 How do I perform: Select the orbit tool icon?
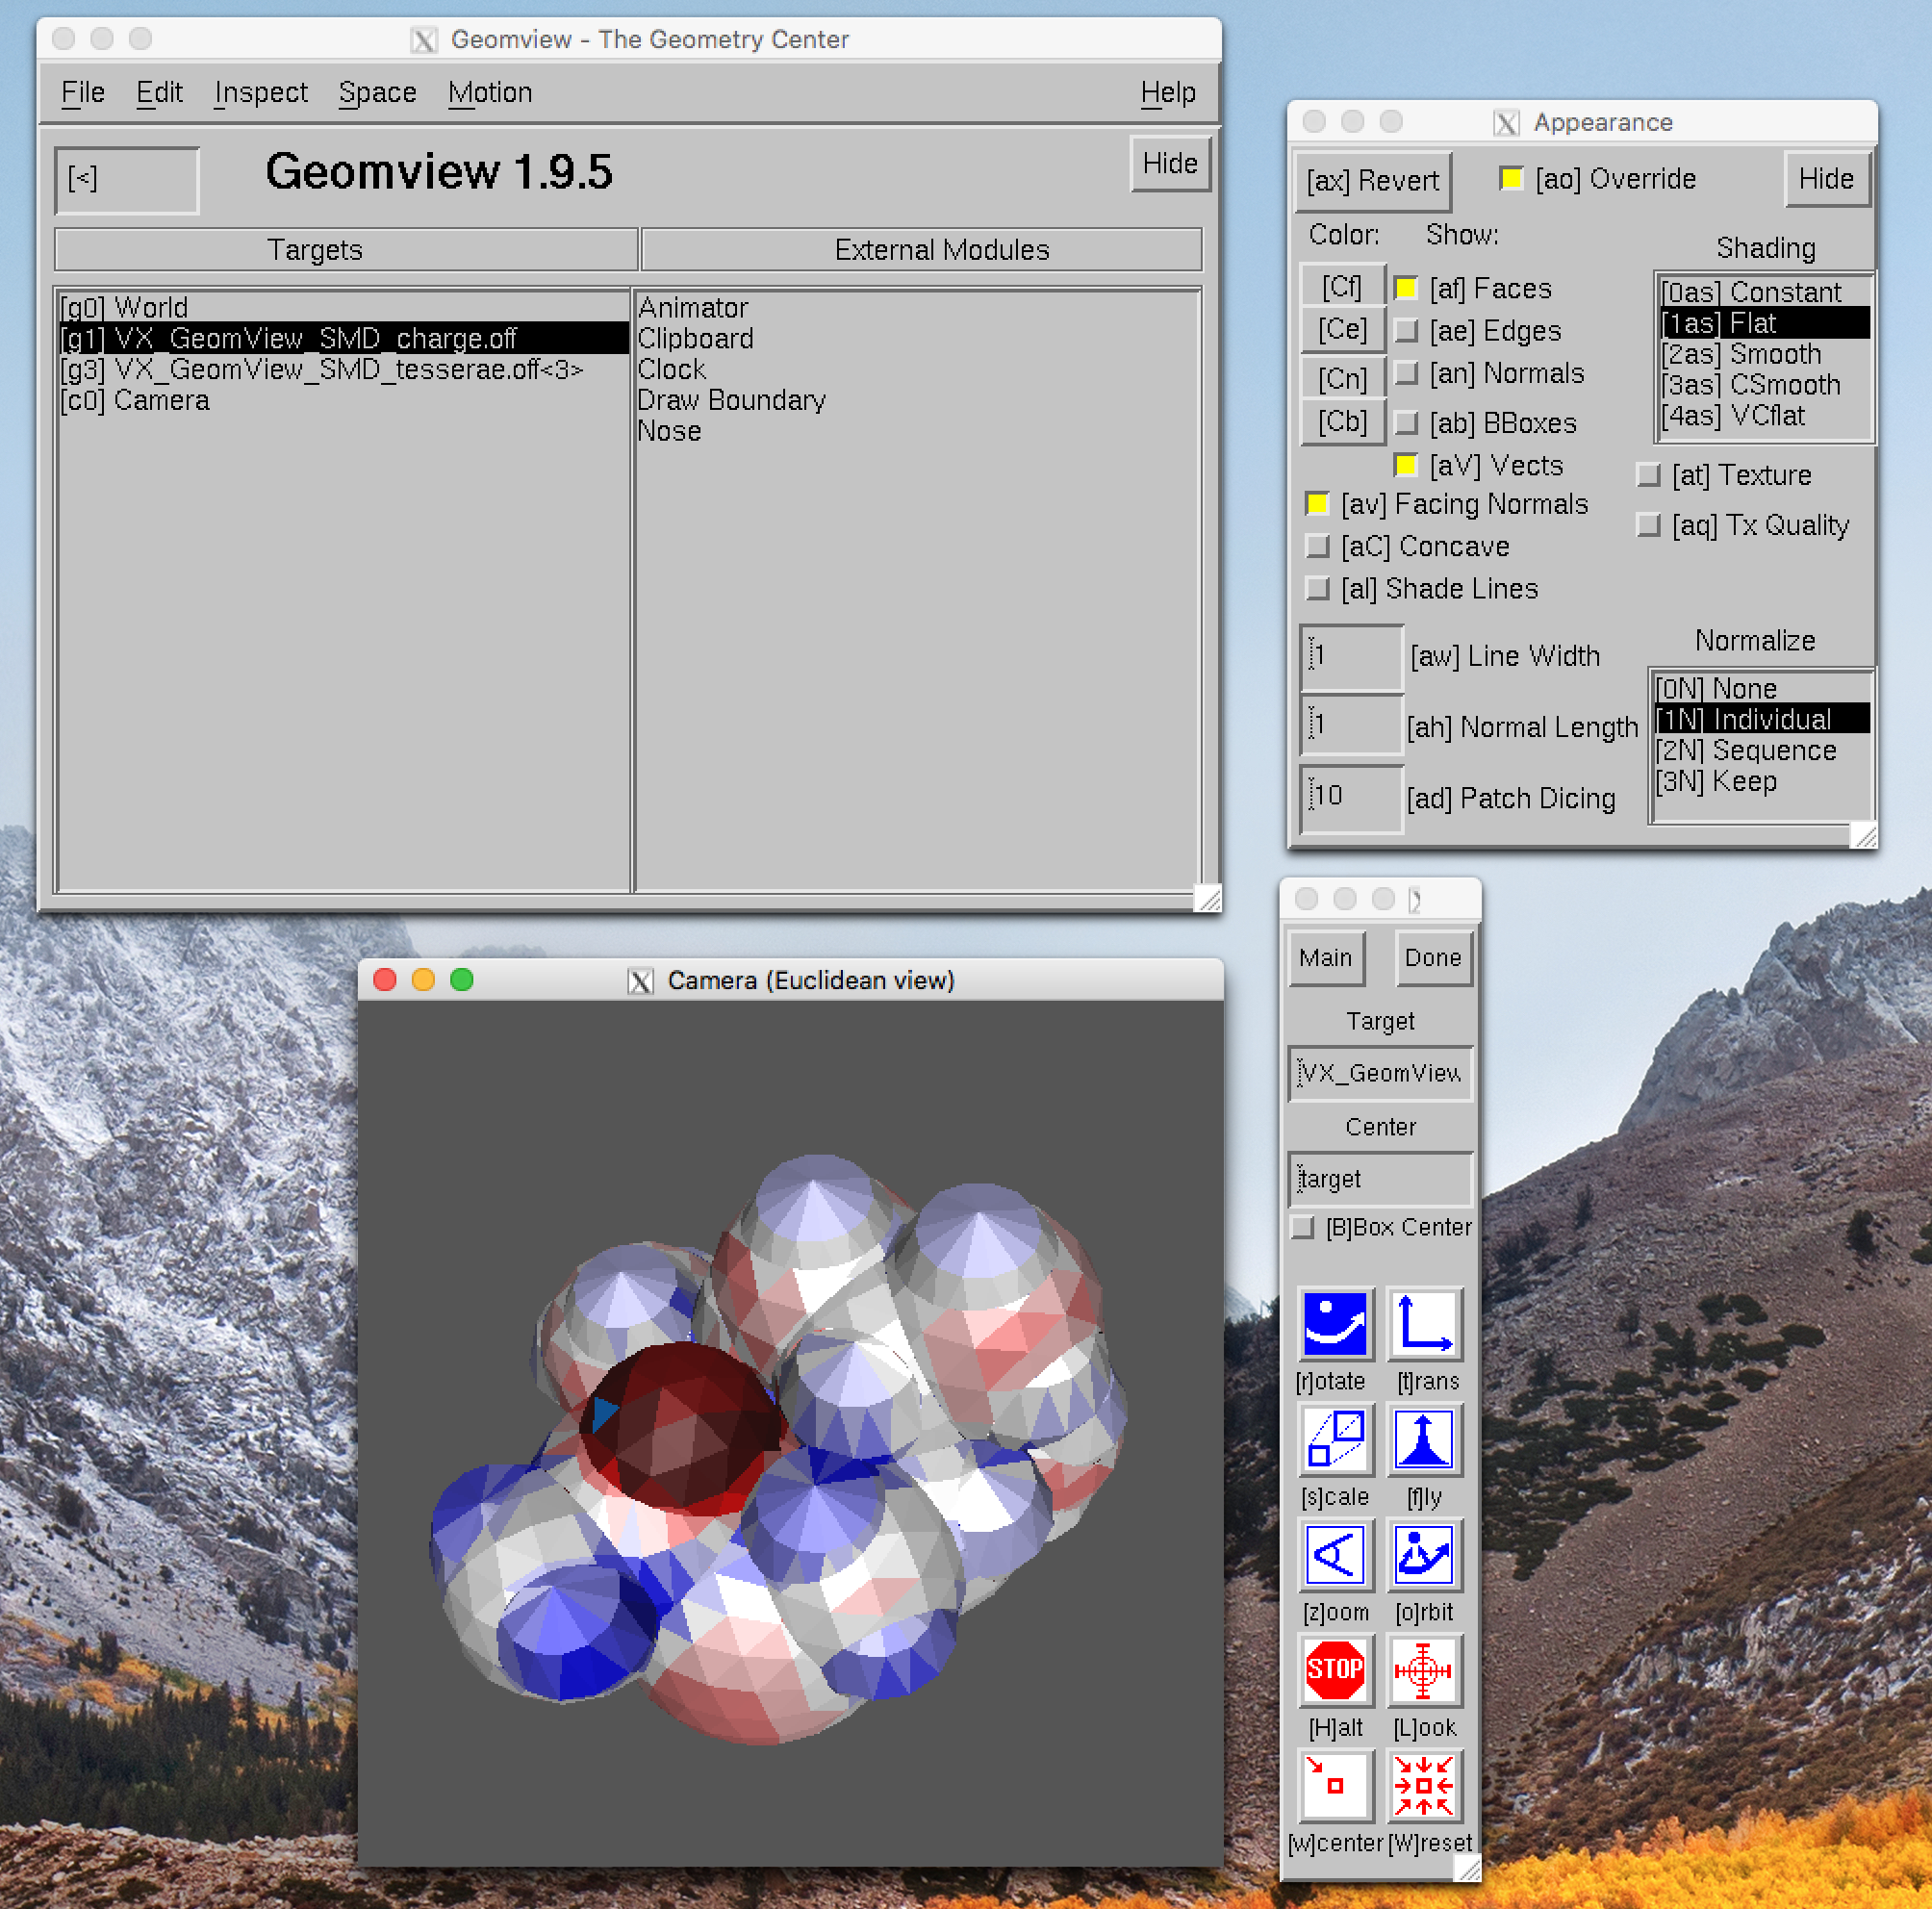click(1424, 1555)
